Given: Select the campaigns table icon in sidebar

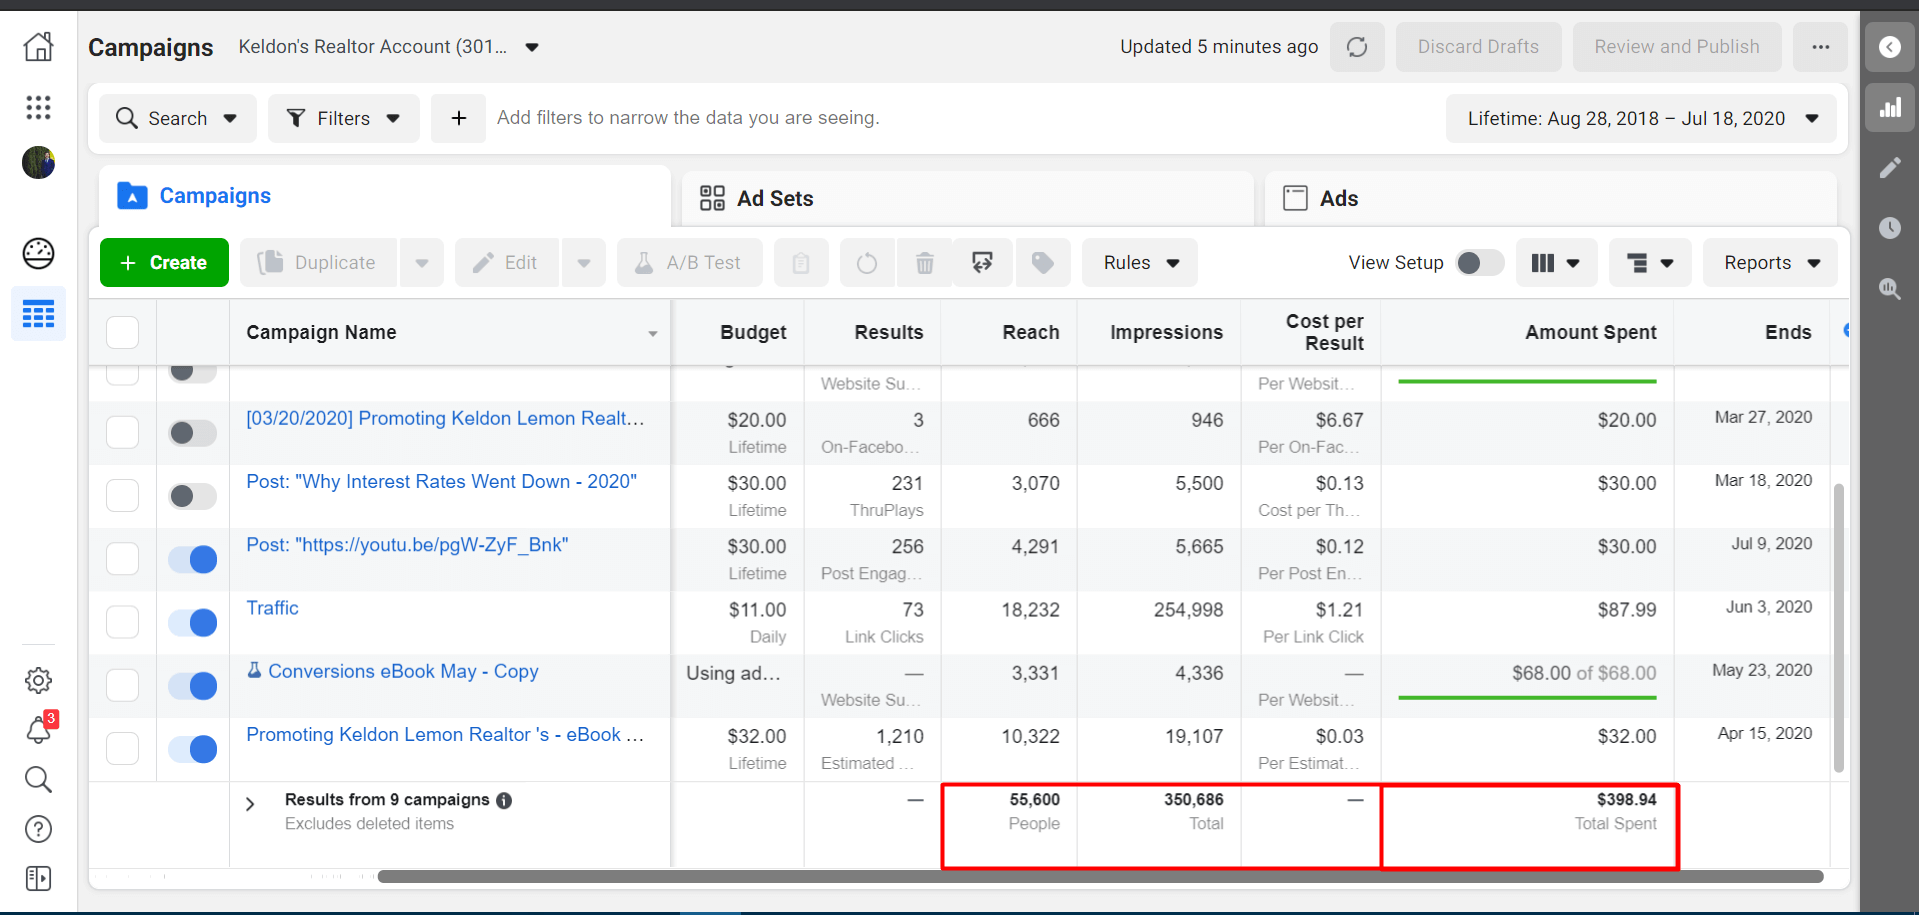Looking at the screenshot, I should 38,314.
